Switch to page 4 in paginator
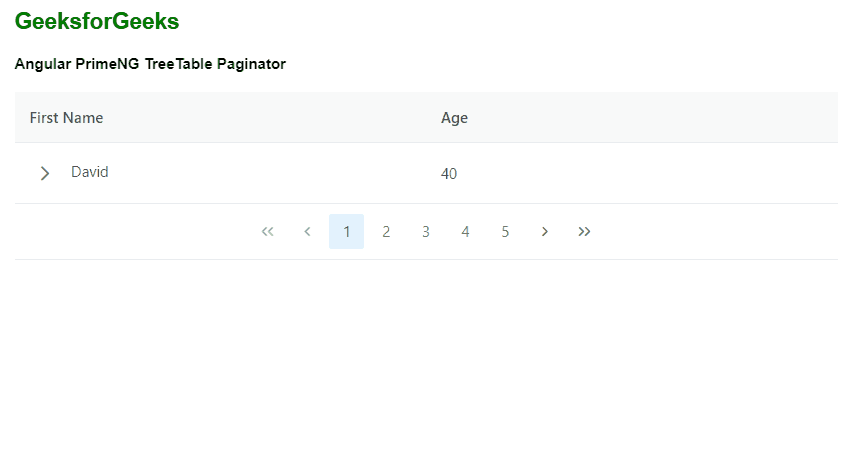Image resolution: width=845 pixels, height=458 pixels. (465, 232)
